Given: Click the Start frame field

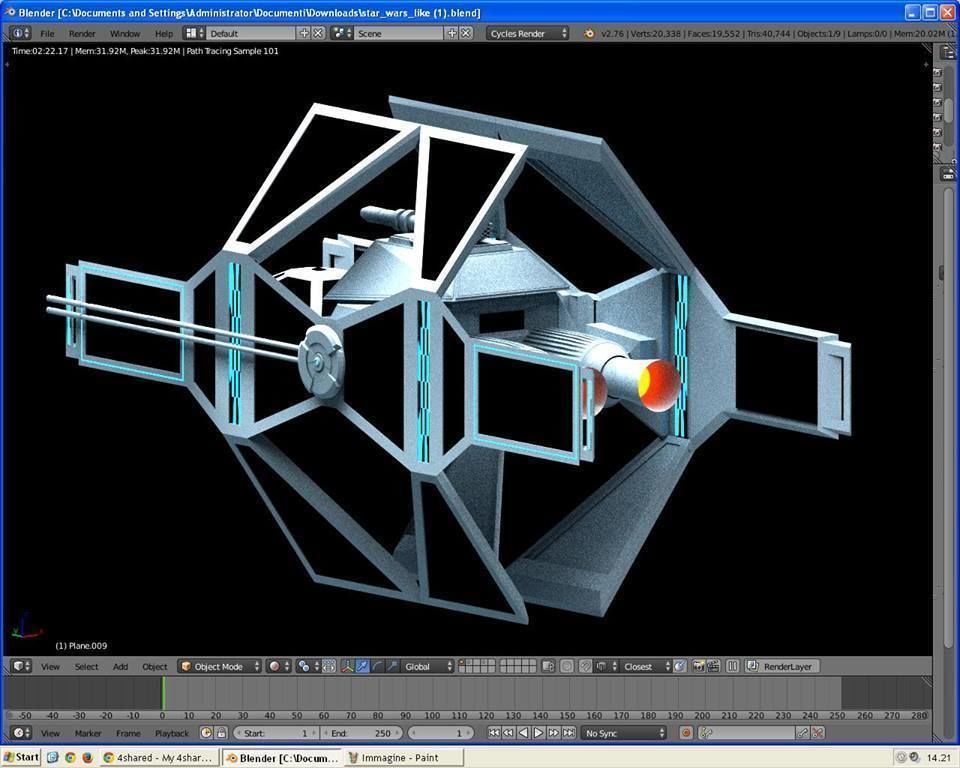Looking at the screenshot, I should point(276,732).
